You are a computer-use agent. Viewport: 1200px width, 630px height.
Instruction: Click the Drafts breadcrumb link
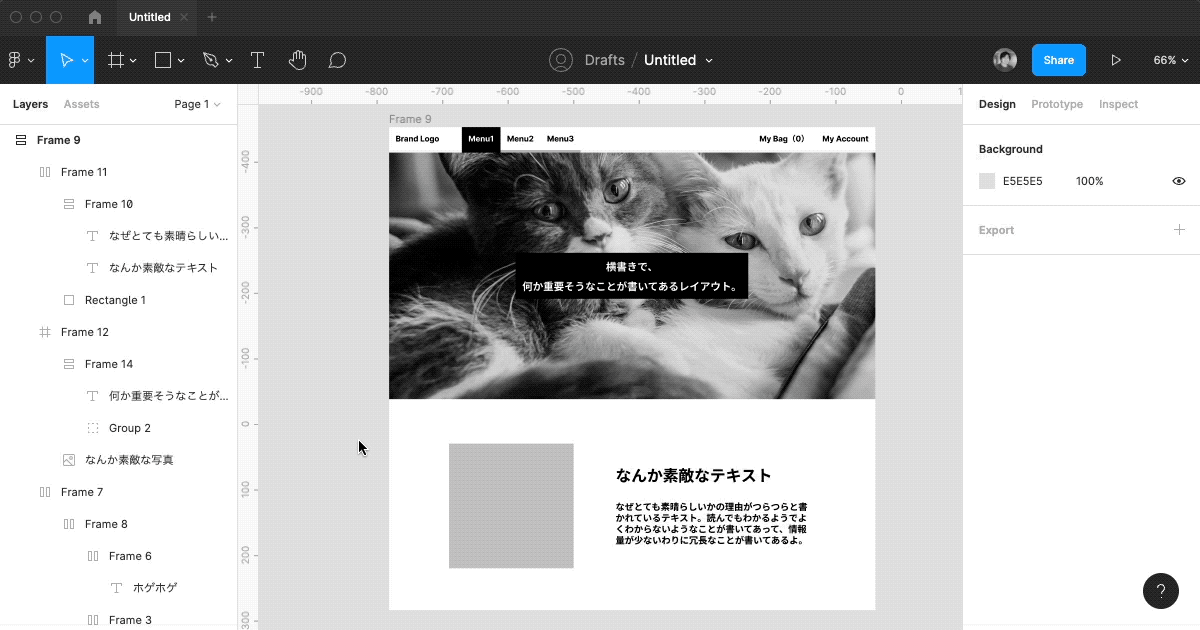coord(603,60)
